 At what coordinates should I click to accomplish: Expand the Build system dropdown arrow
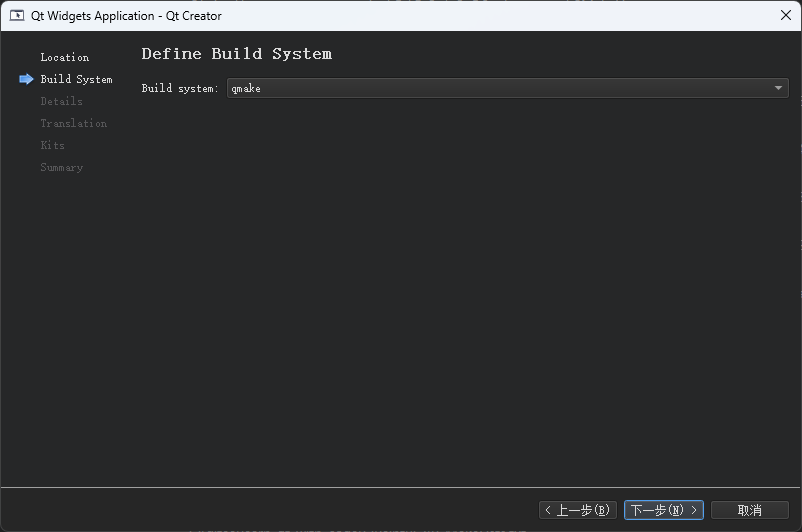click(x=778, y=88)
